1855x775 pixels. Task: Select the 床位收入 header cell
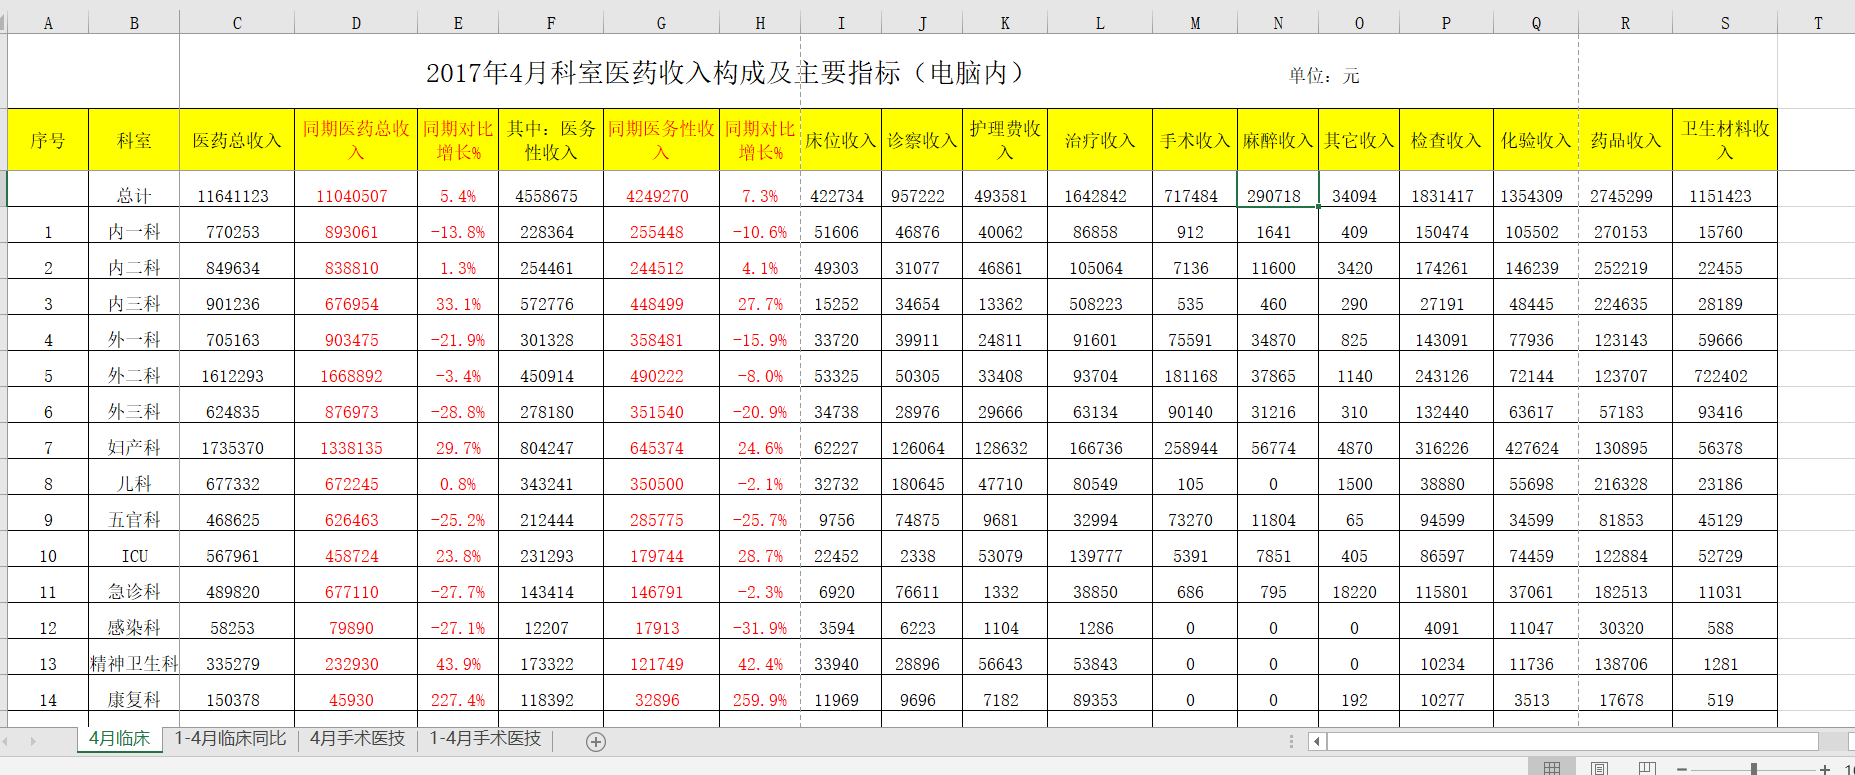tap(841, 140)
